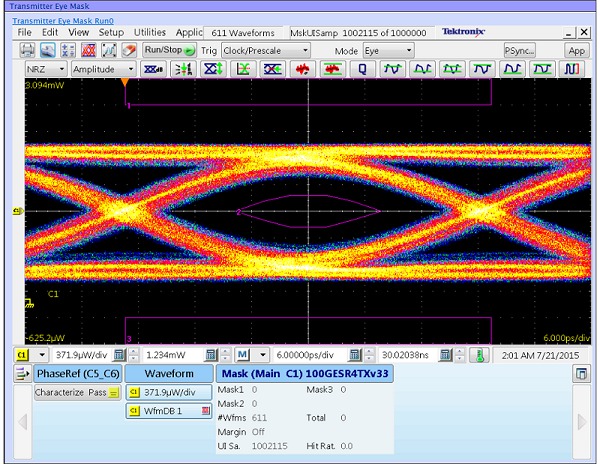Viewport: 600px width, 464px height.
Task: Toggle the C1 channel button in Waveform panel
Action: (133, 392)
